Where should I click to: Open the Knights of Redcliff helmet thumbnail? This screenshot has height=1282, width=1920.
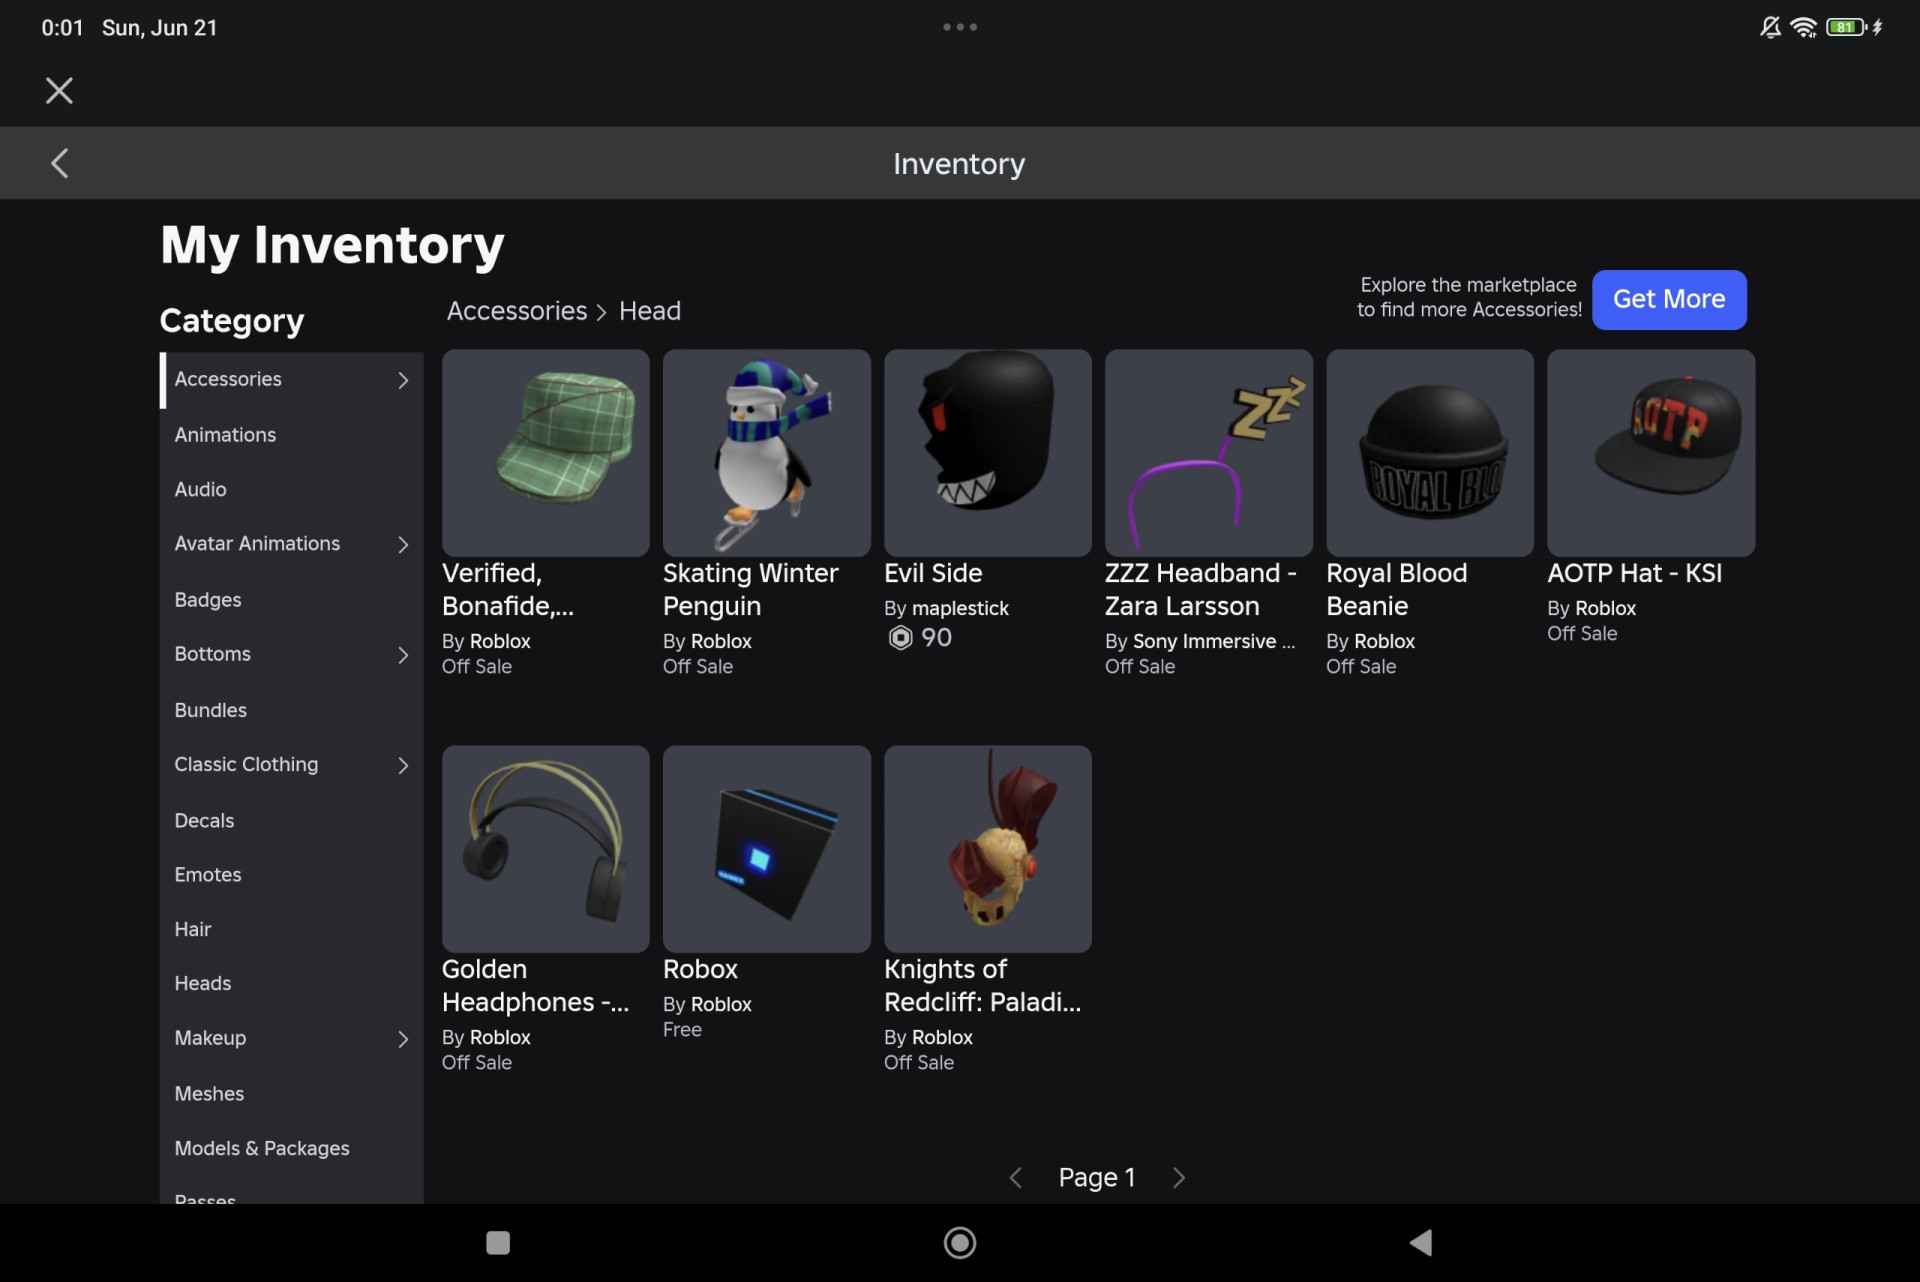coord(988,849)
